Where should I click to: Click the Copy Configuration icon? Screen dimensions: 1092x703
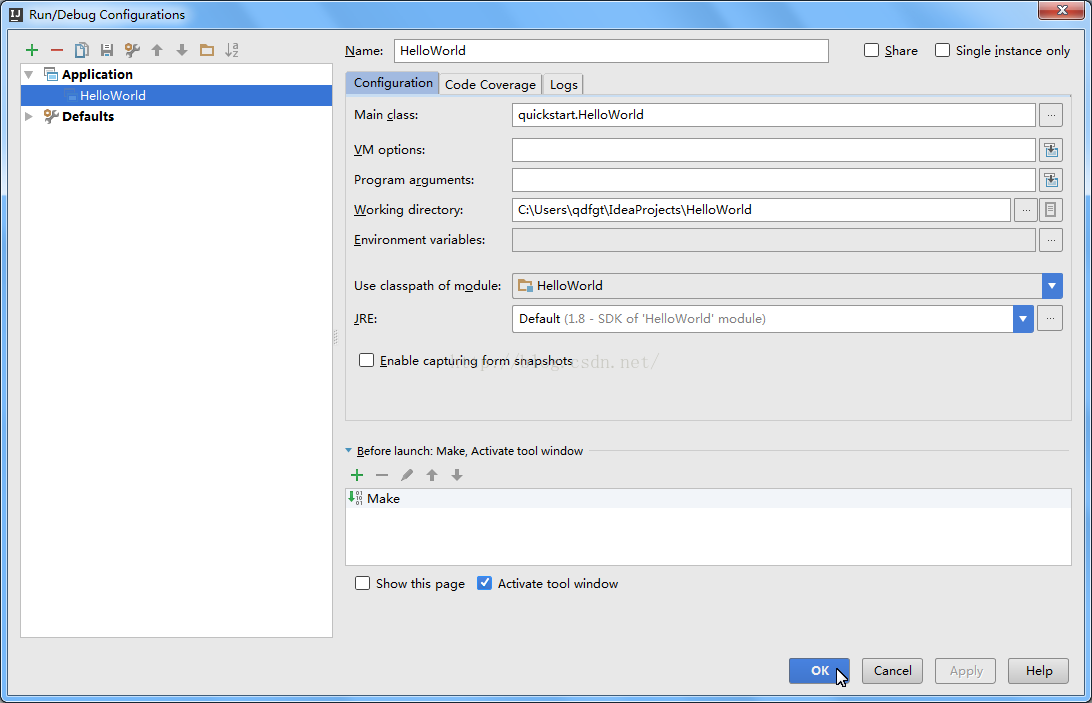point(82,50)
